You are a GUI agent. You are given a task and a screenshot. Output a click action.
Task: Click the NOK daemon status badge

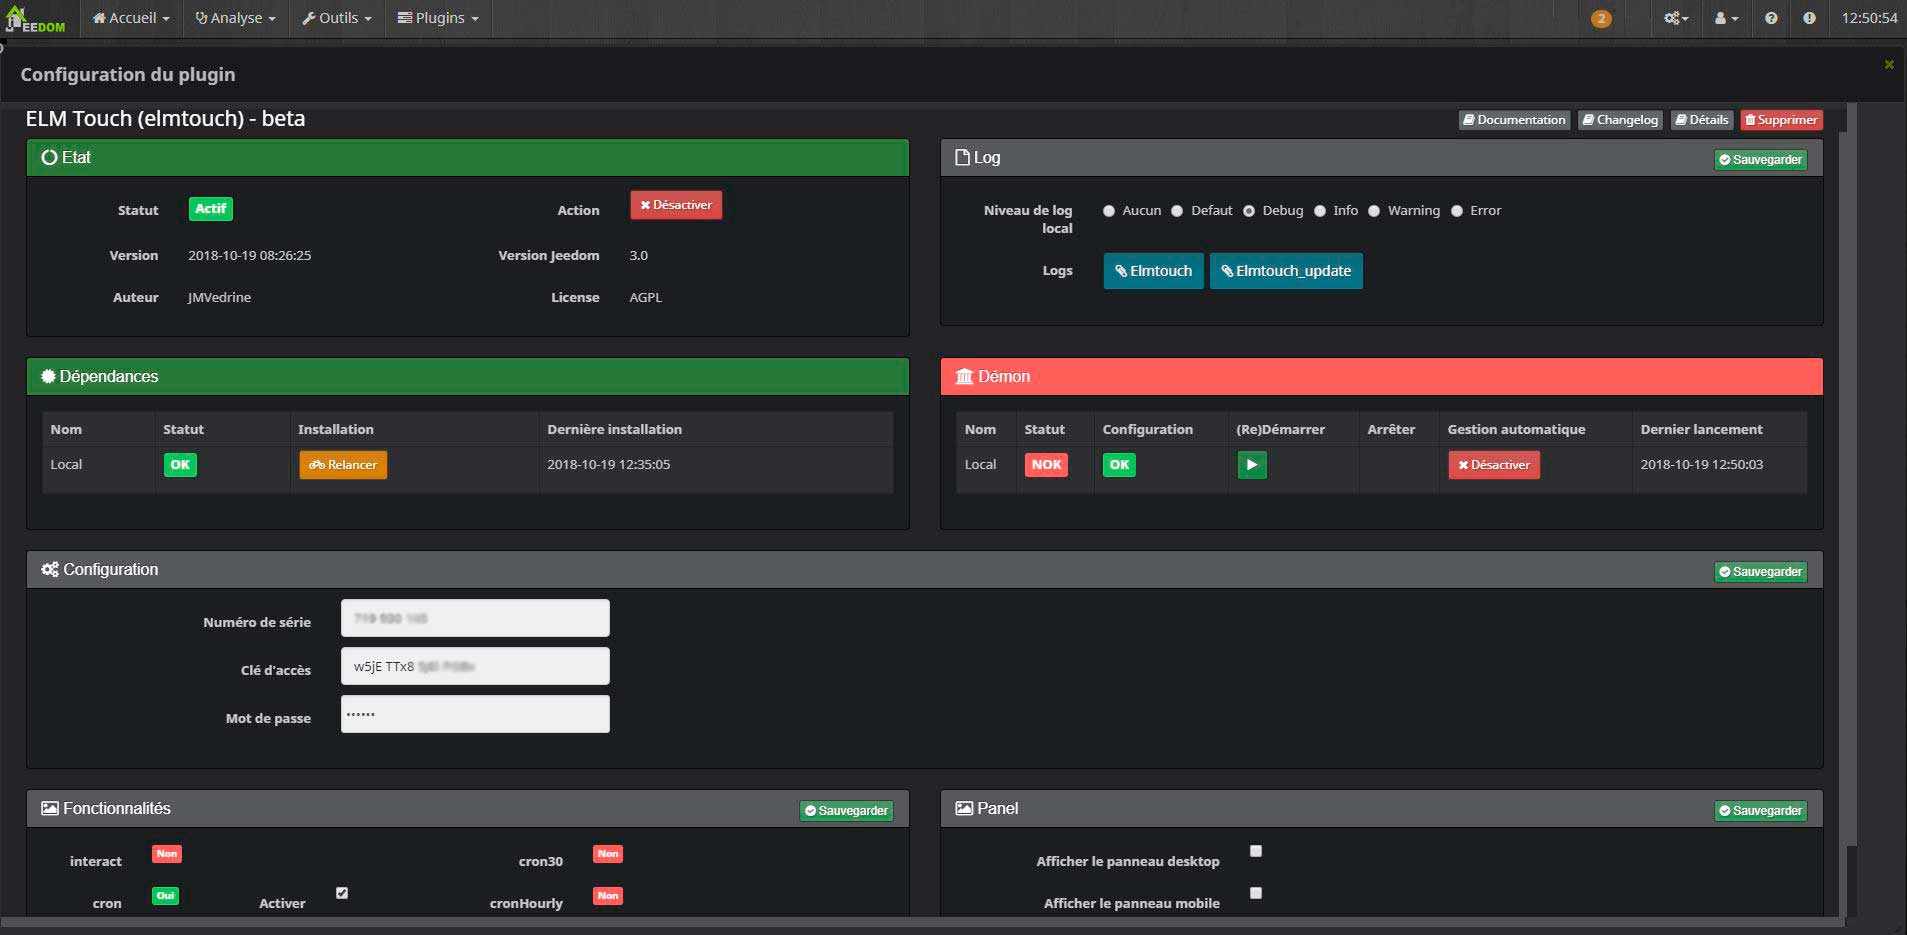1046,465
